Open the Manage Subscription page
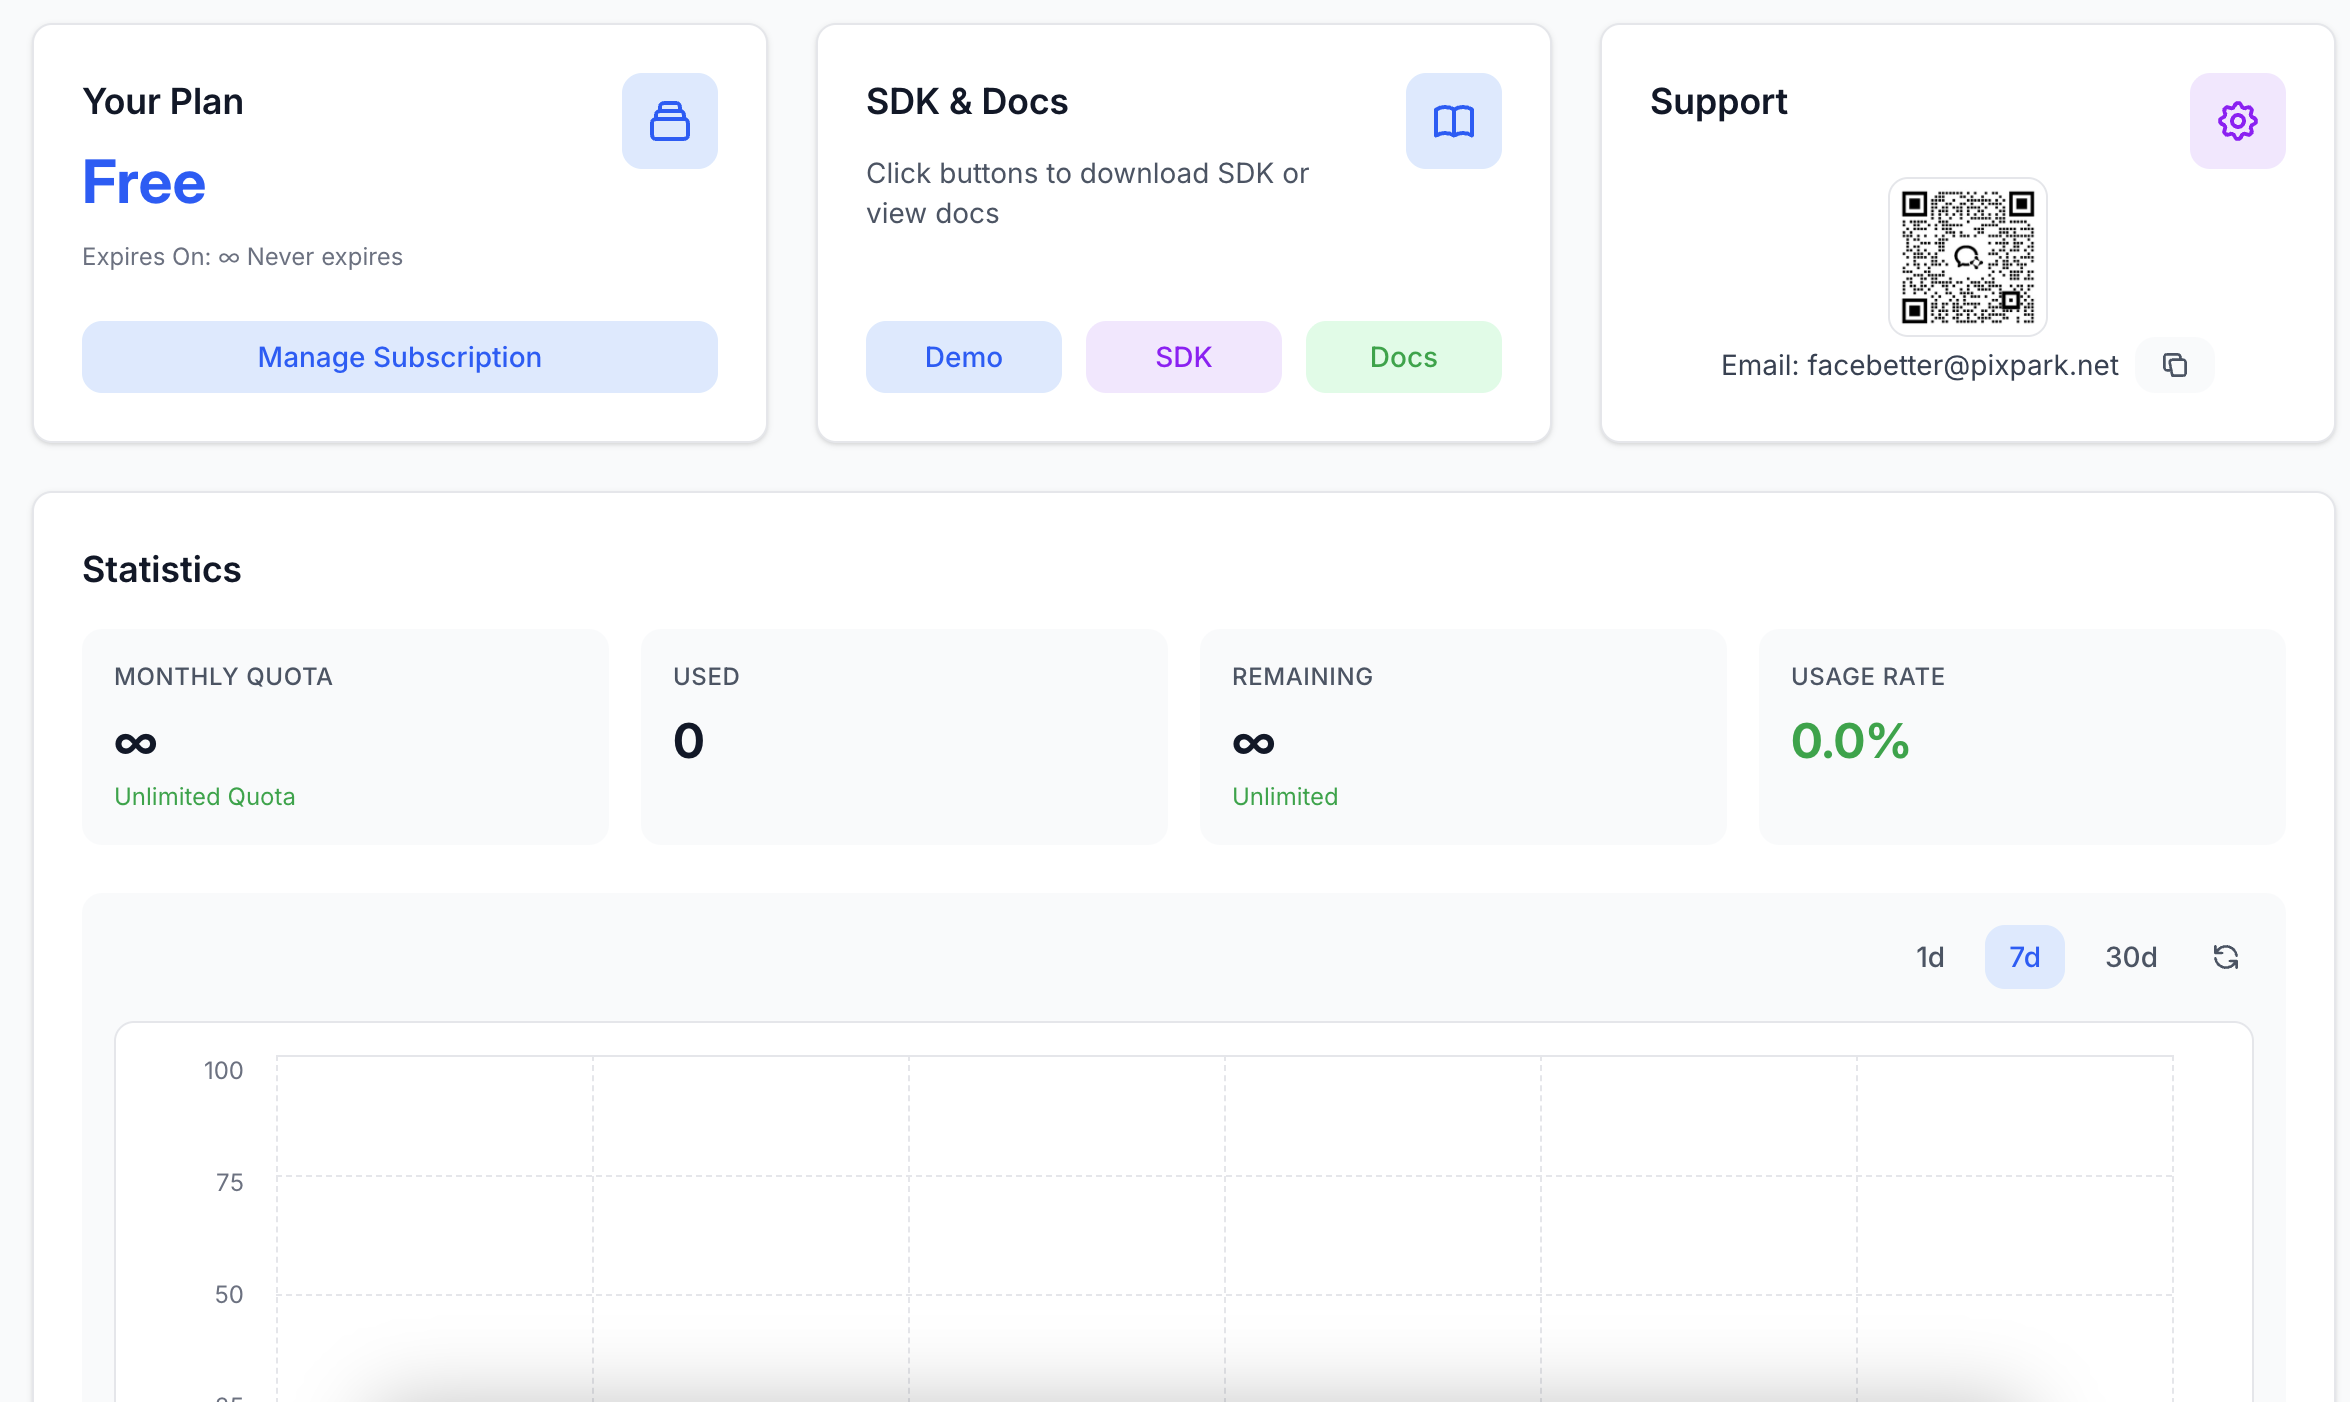The width and height of the screenshot is (2350, 1402). point(399,357)
